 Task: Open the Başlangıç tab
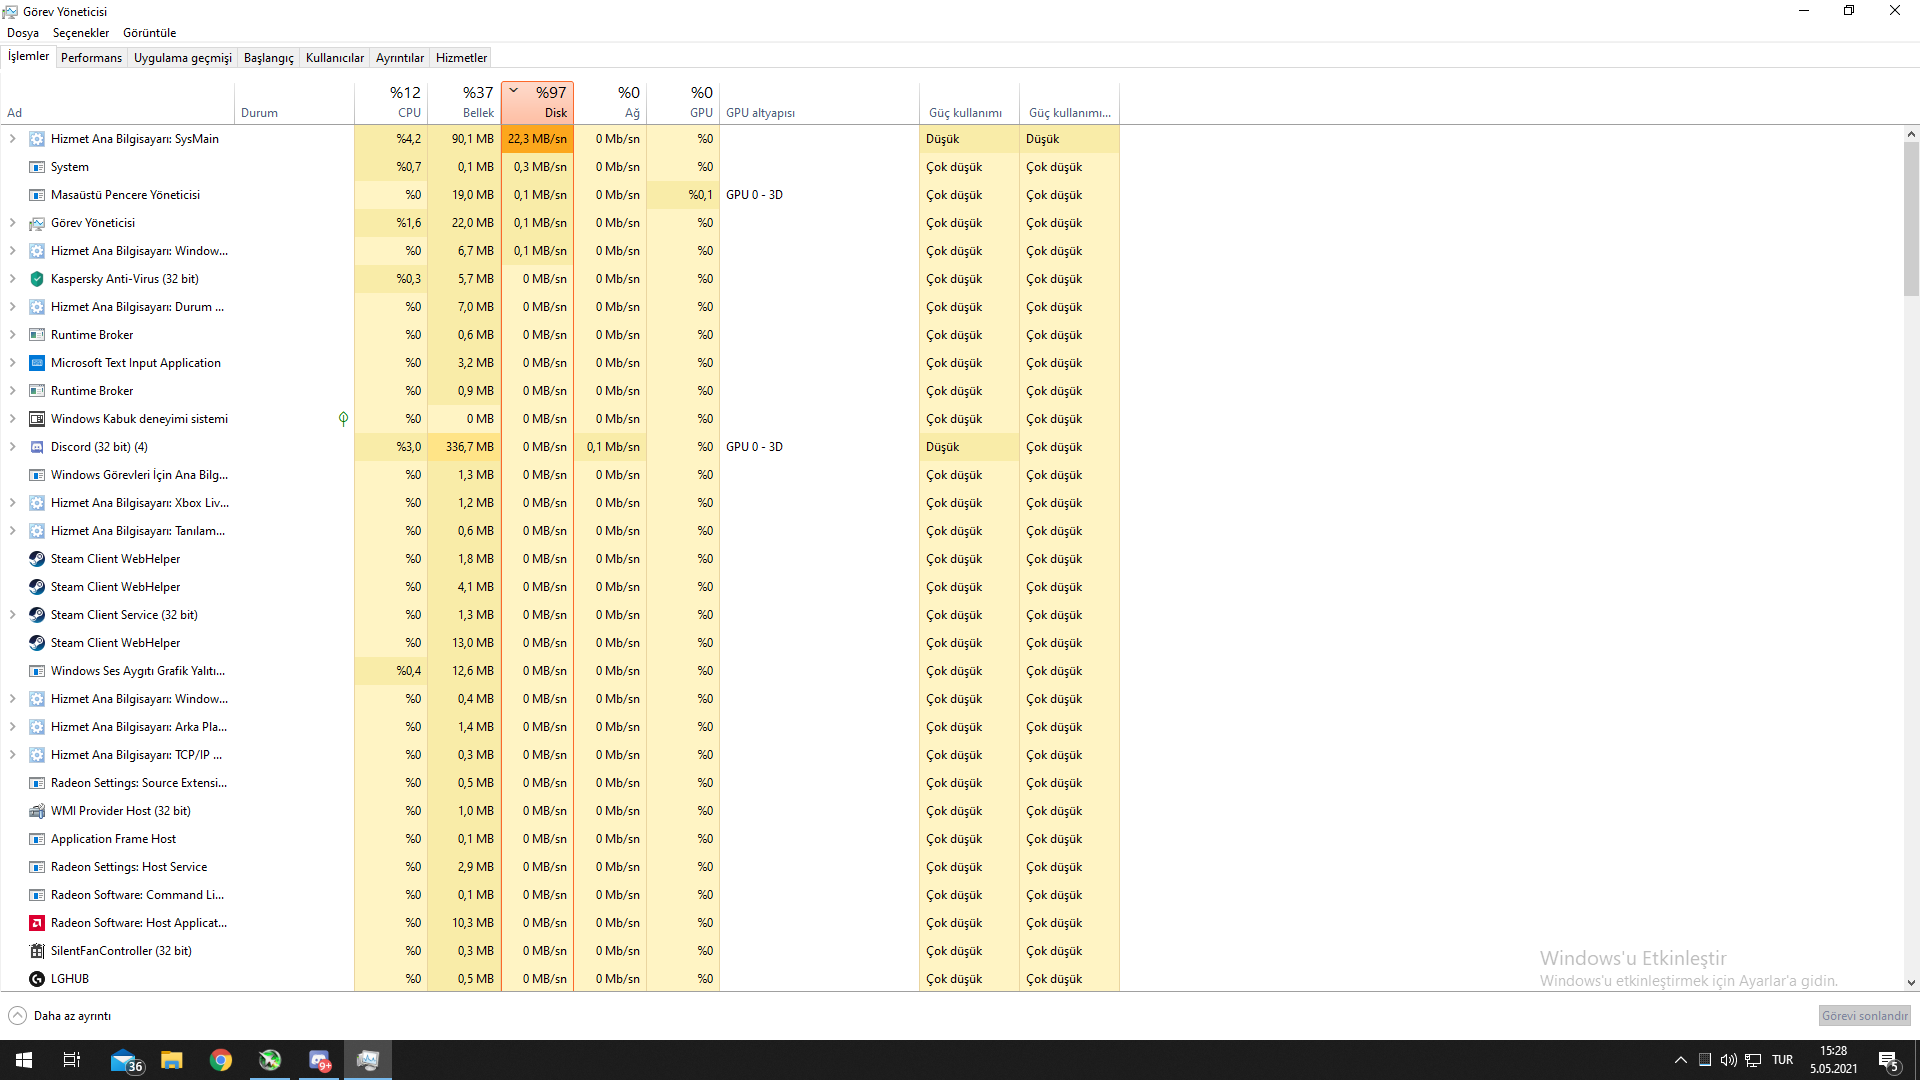click(x=268, y=58)
